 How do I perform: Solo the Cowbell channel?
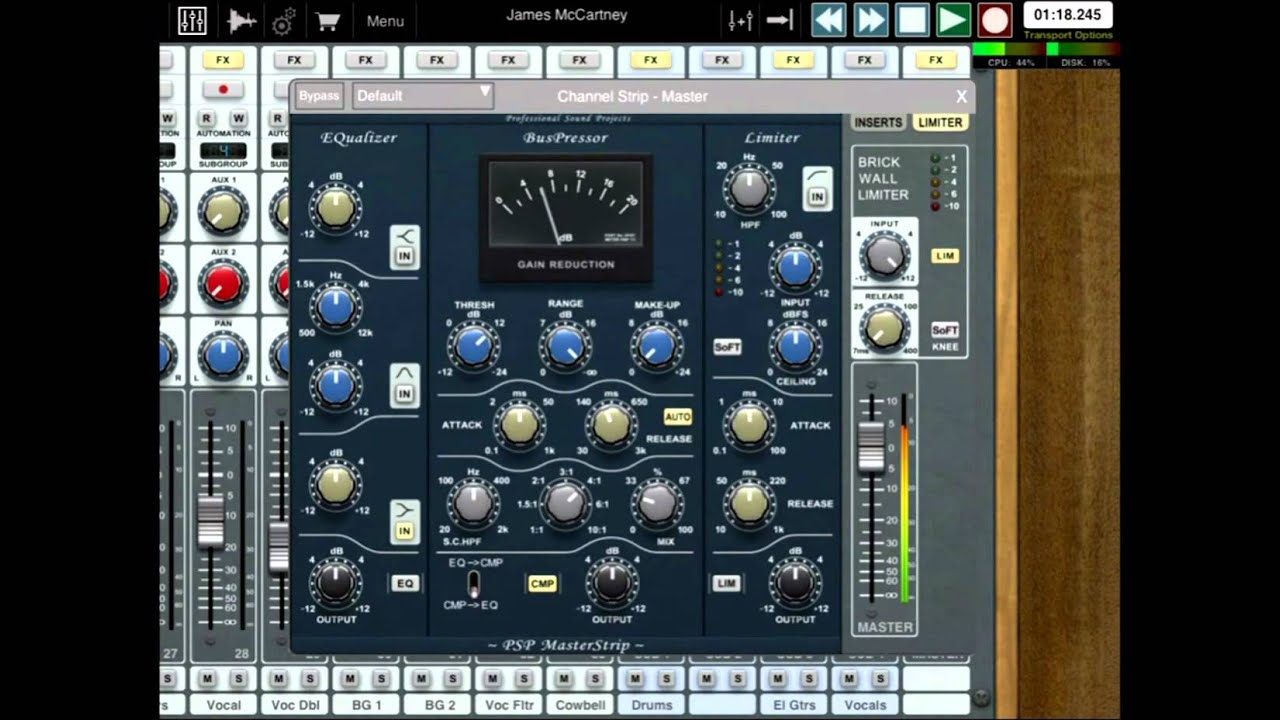594,679
